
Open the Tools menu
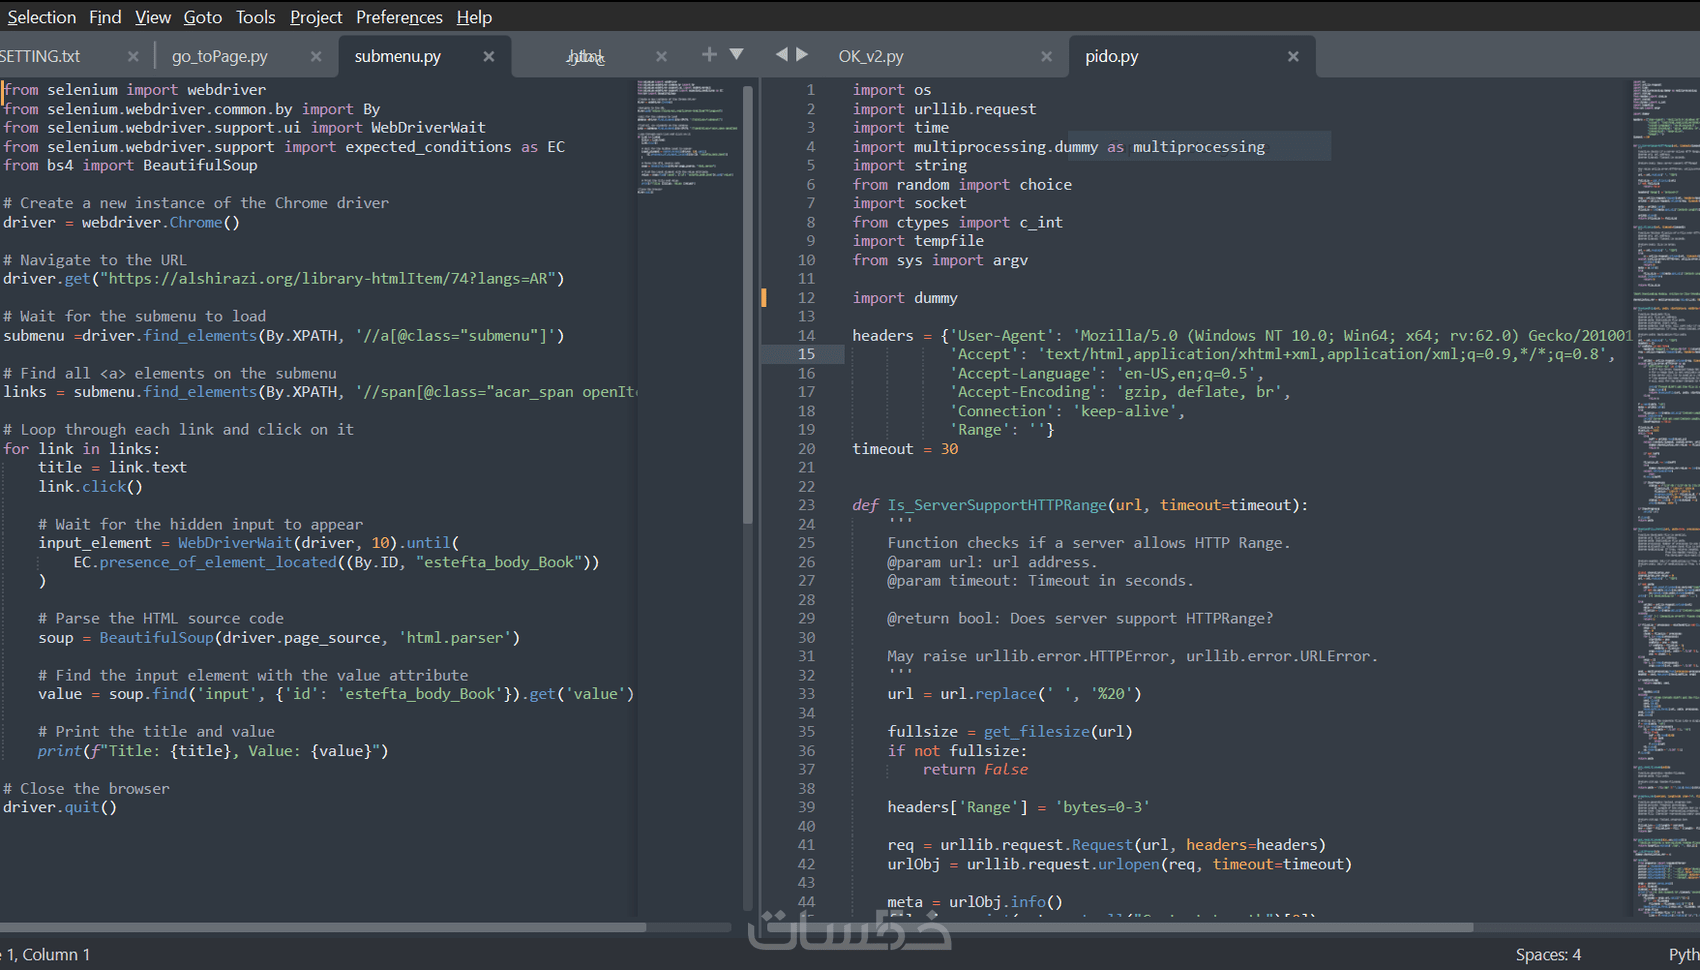(x=255, y=17)
